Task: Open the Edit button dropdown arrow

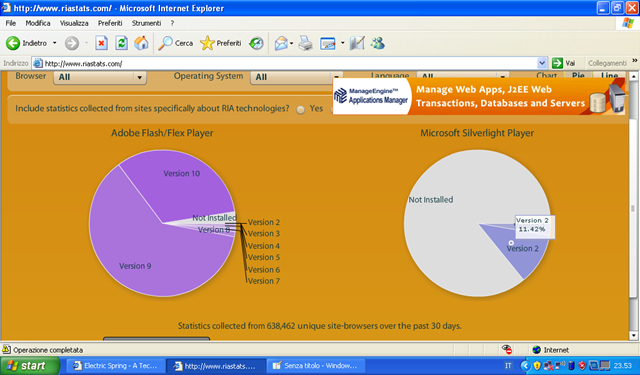Action: click(x=342, y=43)
